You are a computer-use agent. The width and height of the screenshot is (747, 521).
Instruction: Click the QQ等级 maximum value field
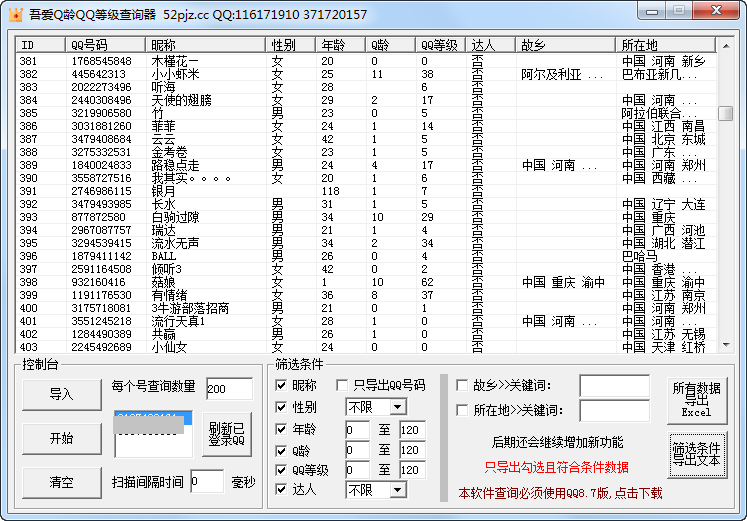[413, 470]
